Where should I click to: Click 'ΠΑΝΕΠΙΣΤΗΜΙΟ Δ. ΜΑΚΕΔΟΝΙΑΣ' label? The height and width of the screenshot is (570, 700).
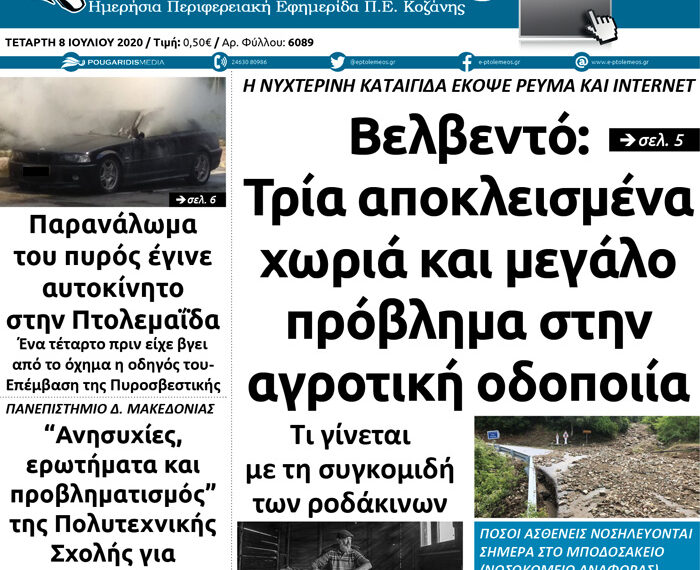(x=110, y=408)
